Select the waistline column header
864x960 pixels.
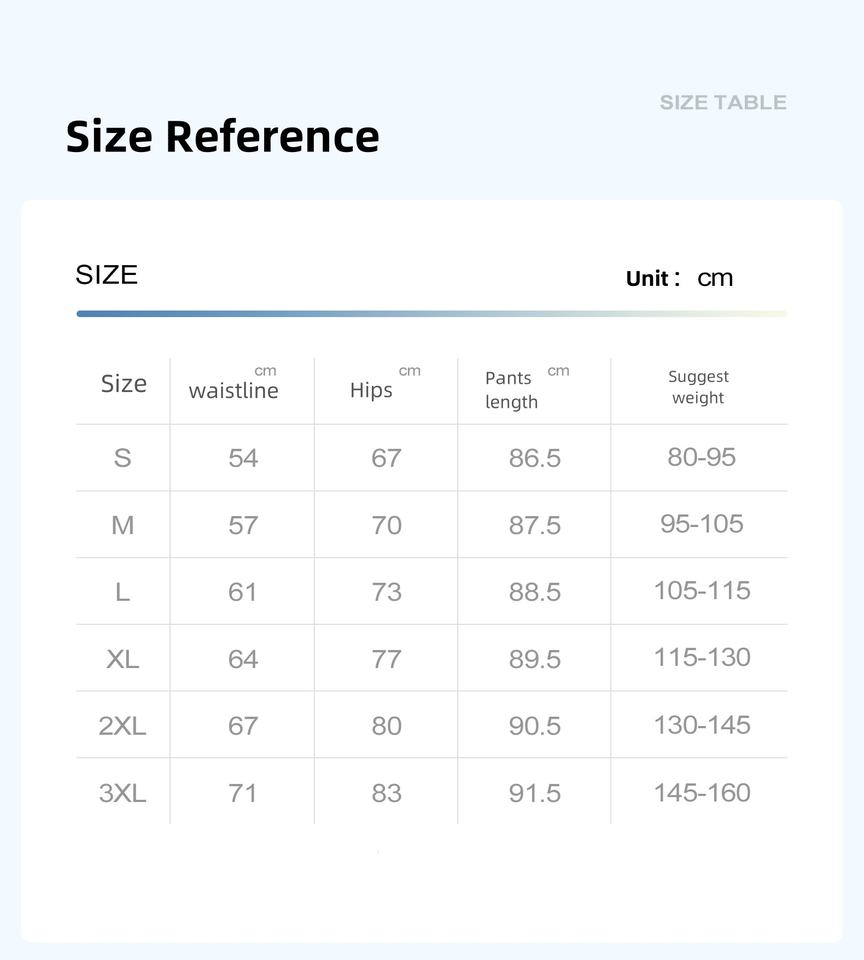coord(233,390)
